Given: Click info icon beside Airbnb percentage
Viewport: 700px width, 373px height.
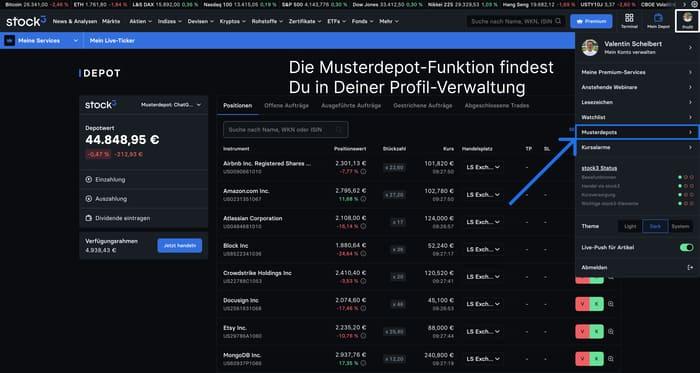Looking at the screenshot, I should [363, 171].
